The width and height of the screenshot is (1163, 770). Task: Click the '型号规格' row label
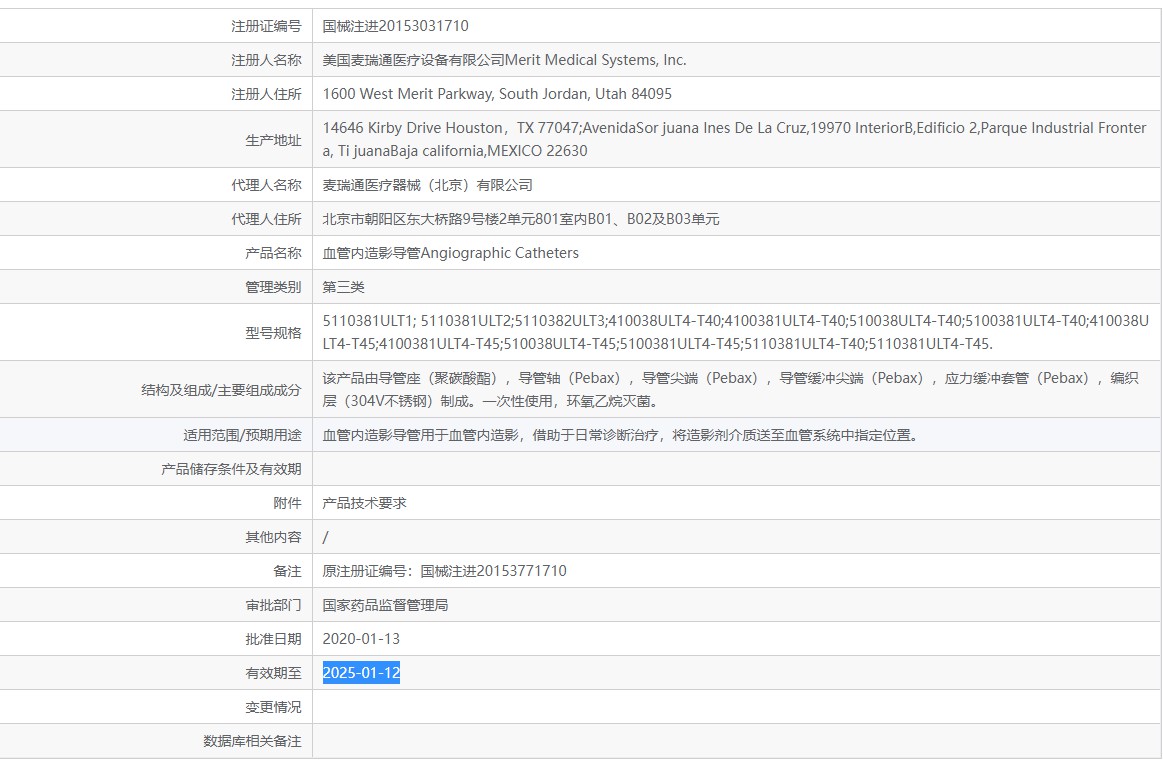coord(273,333)
